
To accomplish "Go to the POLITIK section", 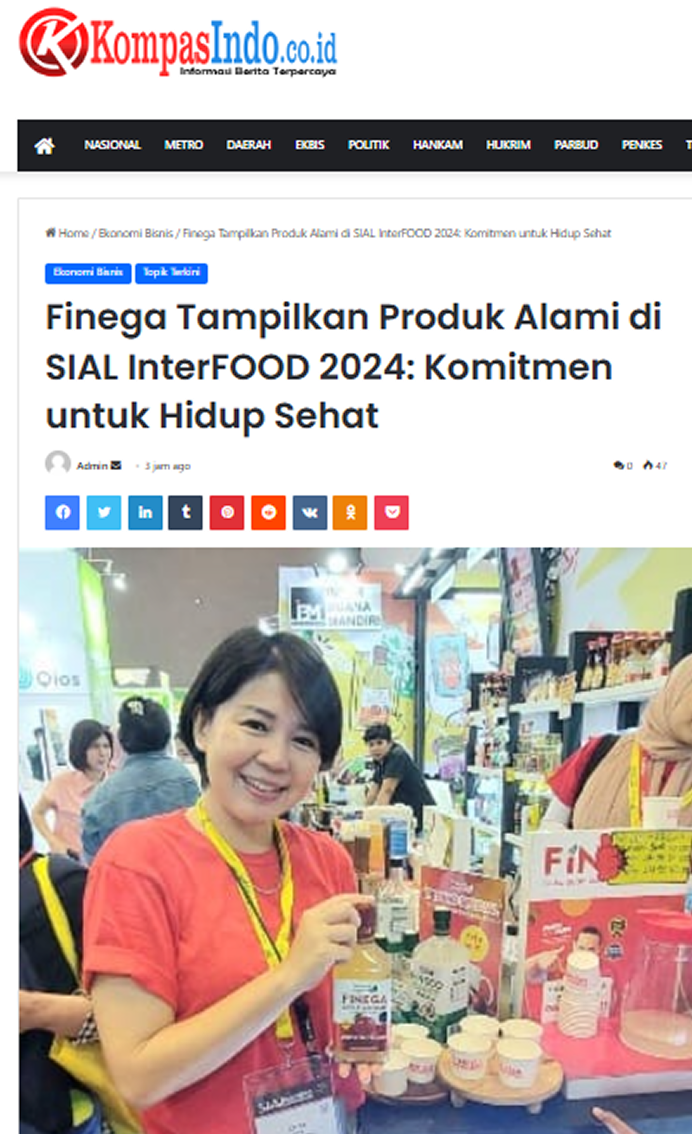I will 368,145.
